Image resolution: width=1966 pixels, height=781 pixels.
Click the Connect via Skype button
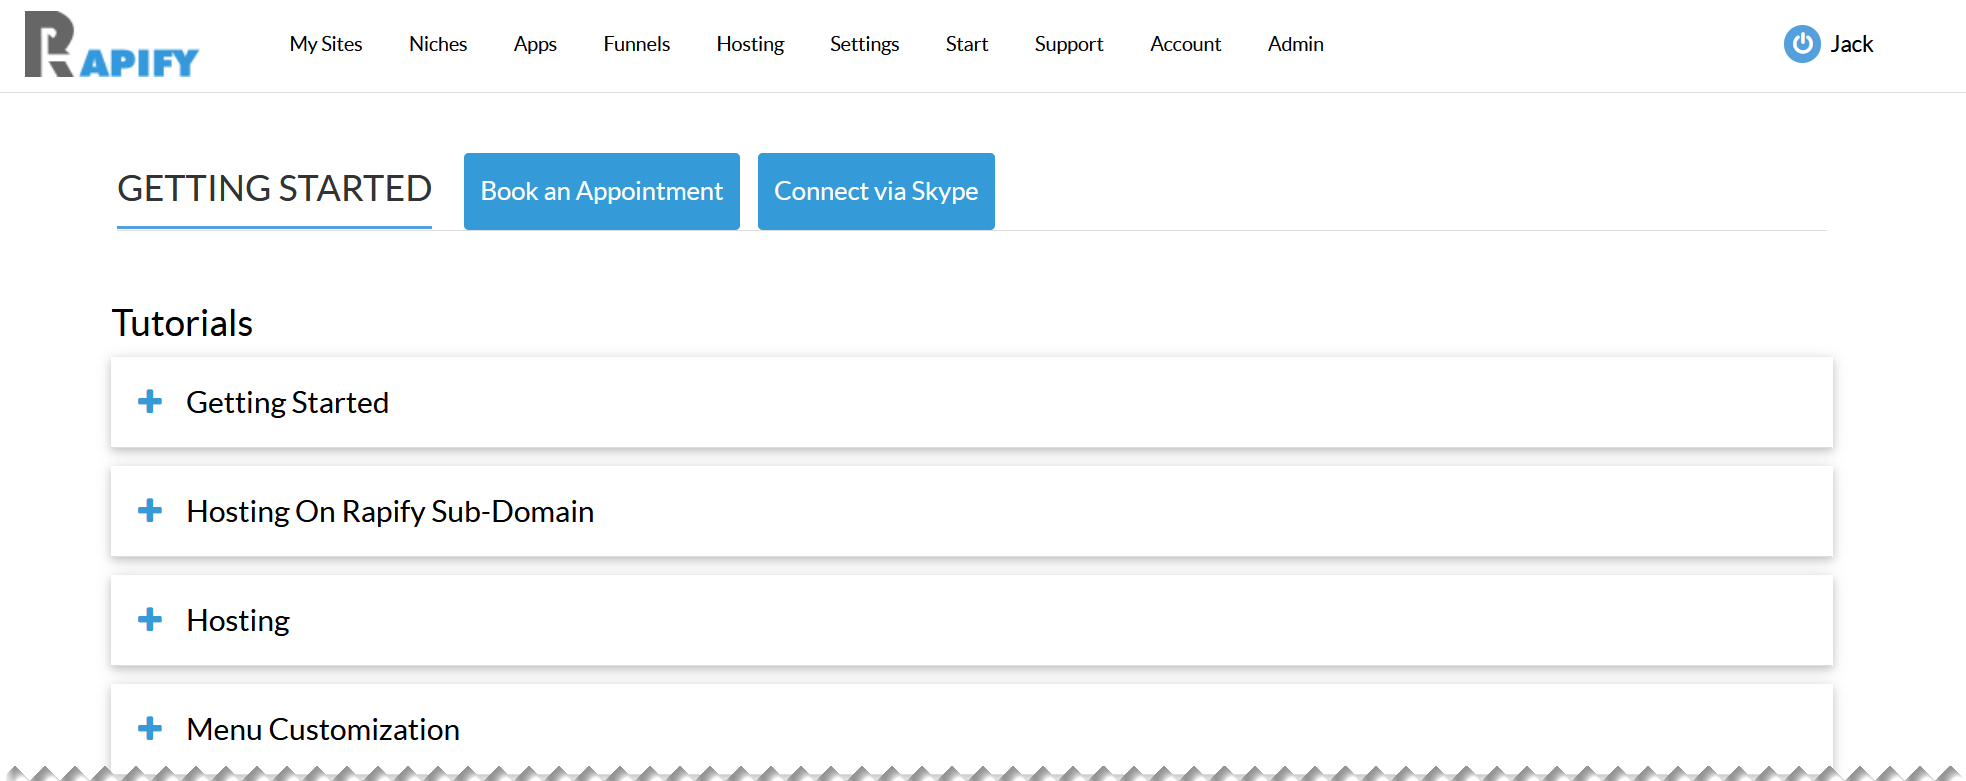876,191
